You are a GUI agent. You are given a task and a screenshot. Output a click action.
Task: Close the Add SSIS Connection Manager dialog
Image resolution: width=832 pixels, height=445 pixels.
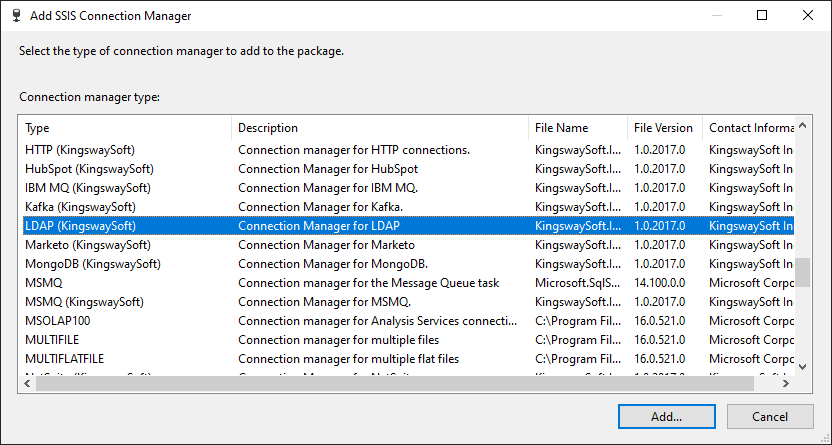coord(808,15)
